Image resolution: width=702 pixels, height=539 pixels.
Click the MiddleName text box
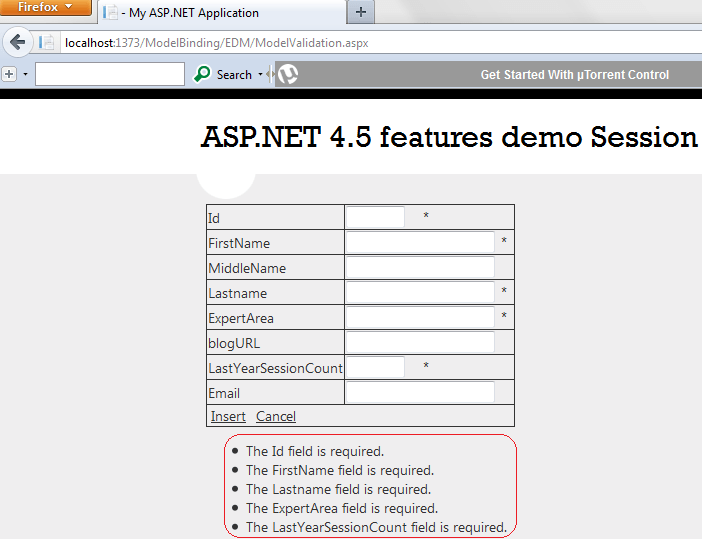(420, 267)
